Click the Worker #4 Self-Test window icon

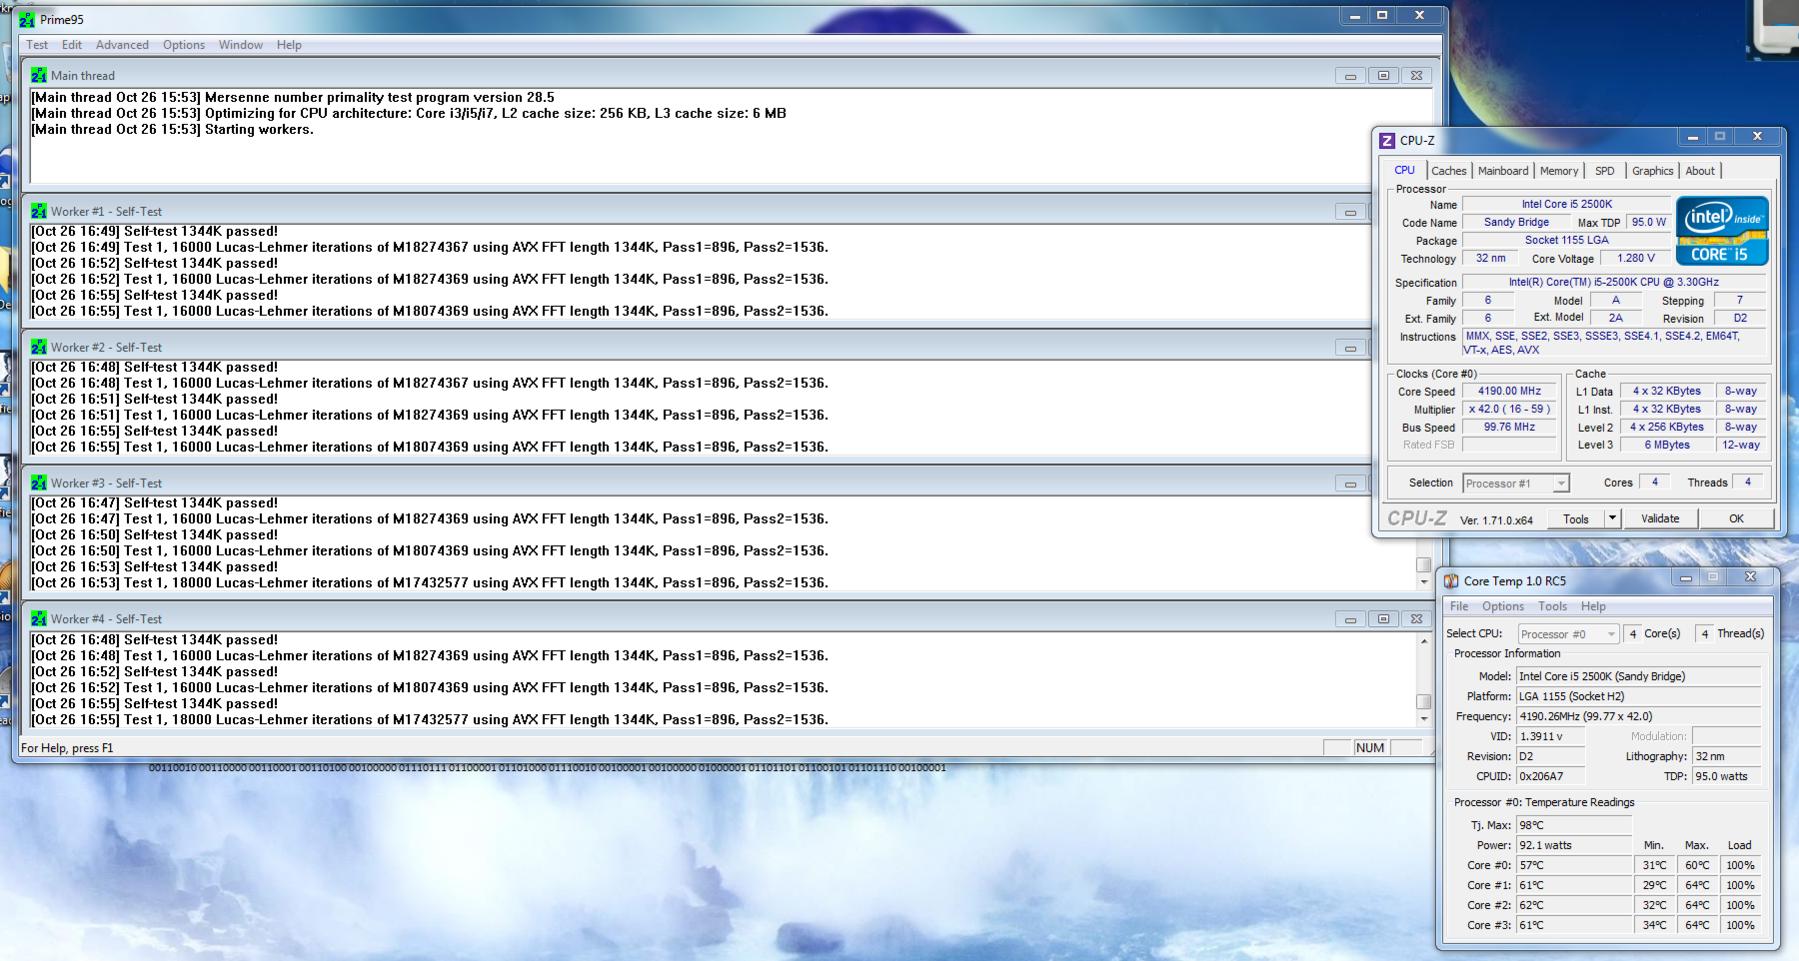(x=39, y=619)
